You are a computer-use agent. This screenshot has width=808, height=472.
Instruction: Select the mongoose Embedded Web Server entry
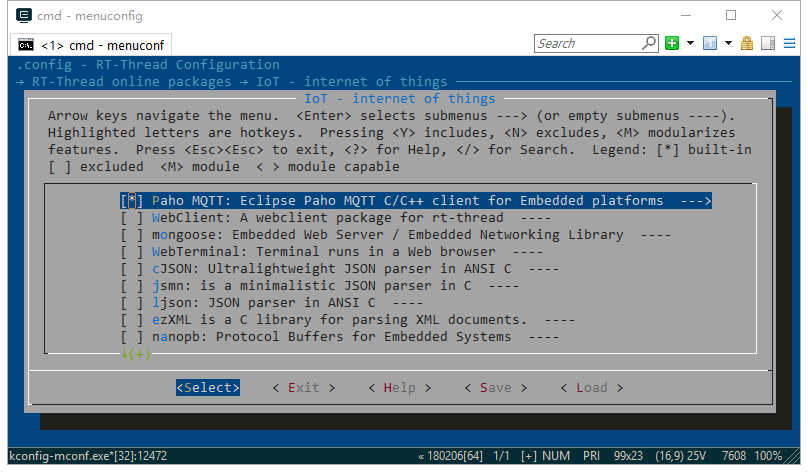click(x=388, y=234)
